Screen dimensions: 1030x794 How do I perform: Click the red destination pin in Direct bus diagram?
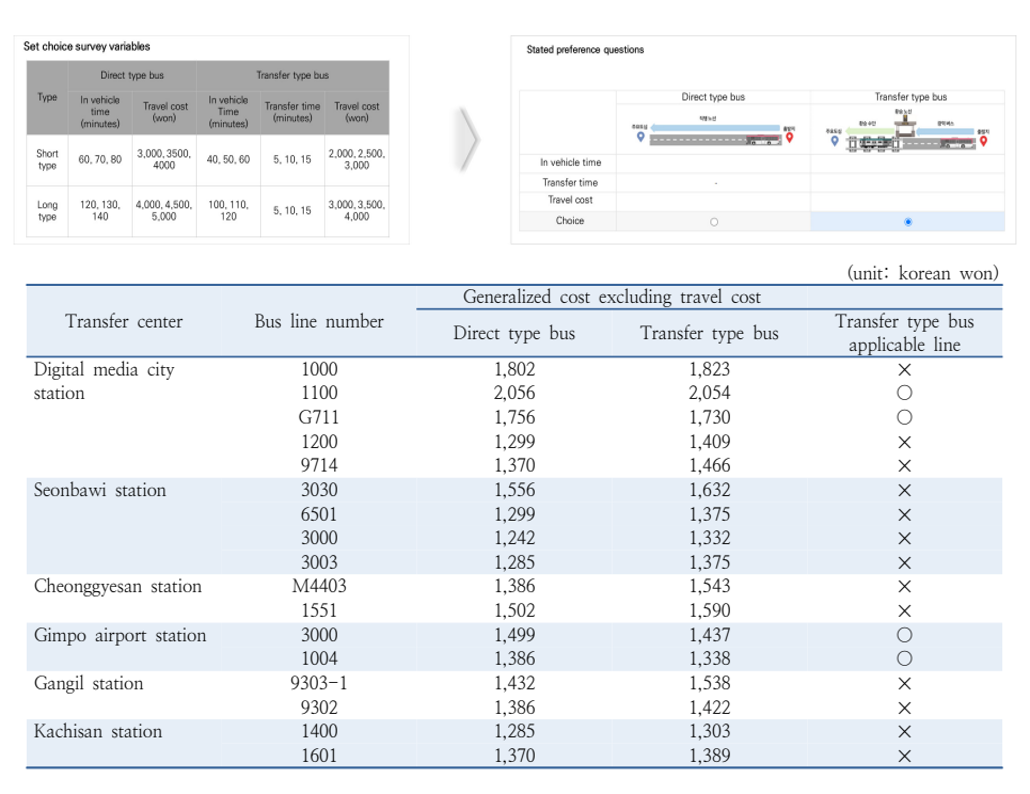(x=789, y=139)
